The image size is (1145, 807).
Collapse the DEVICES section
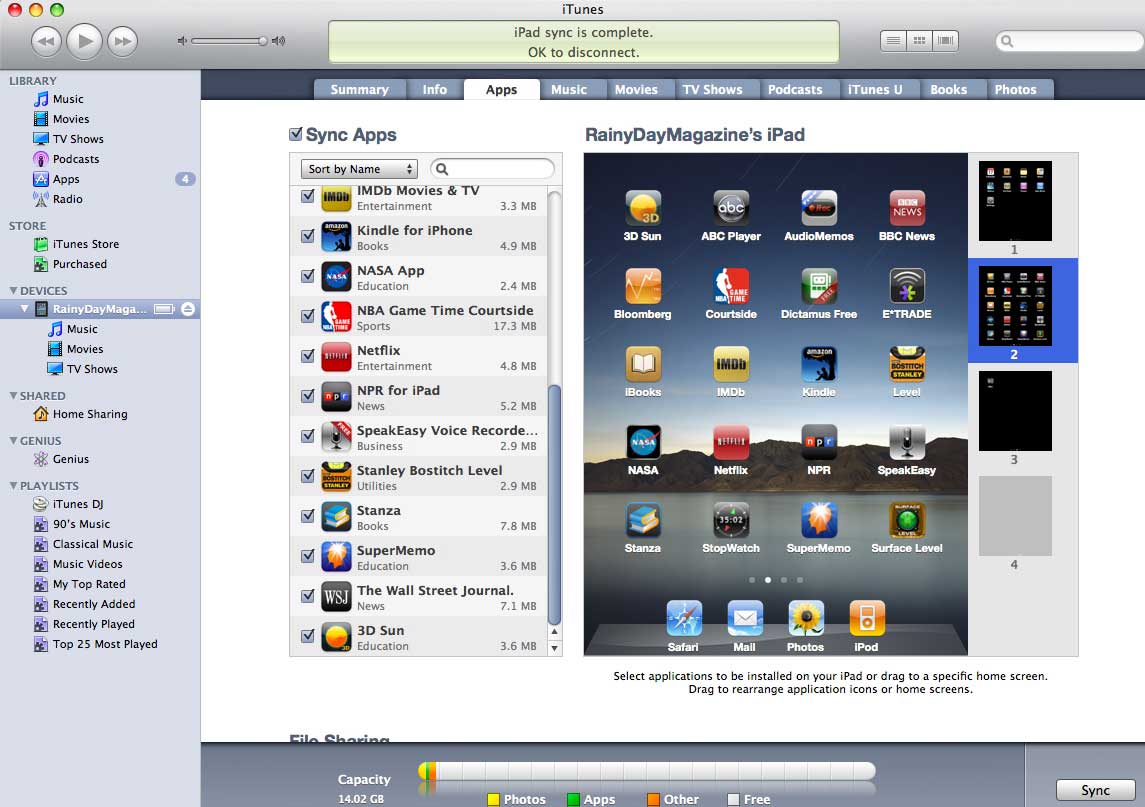pos(13,291)
